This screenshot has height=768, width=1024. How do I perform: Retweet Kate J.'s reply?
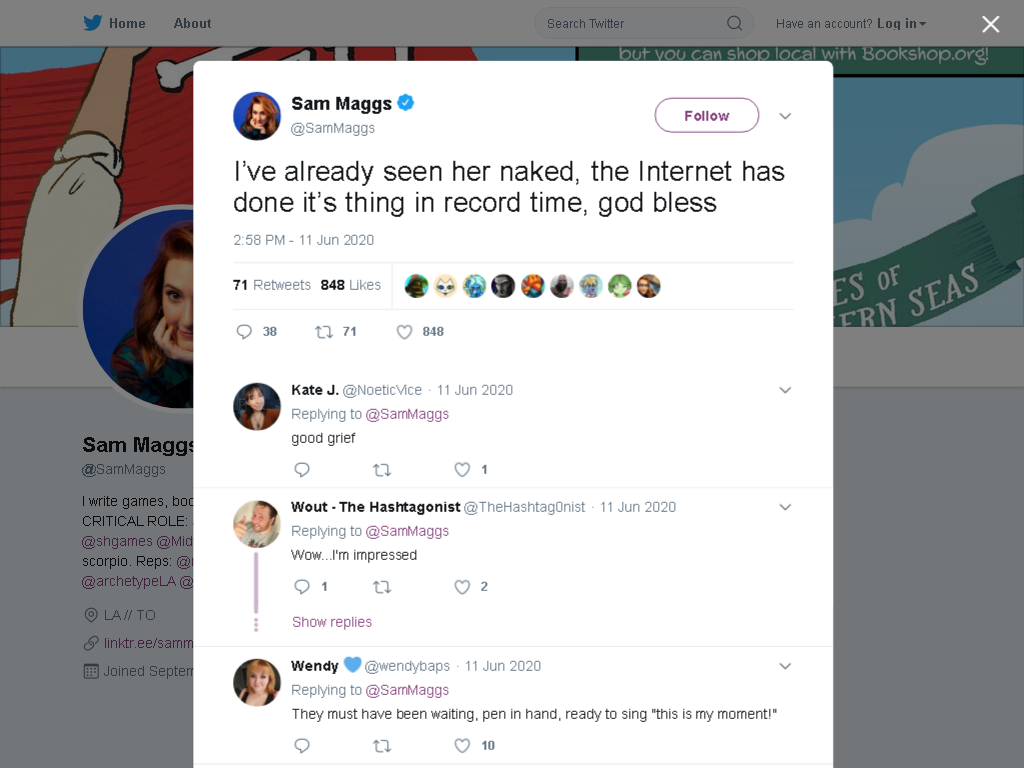click(382, 470)
